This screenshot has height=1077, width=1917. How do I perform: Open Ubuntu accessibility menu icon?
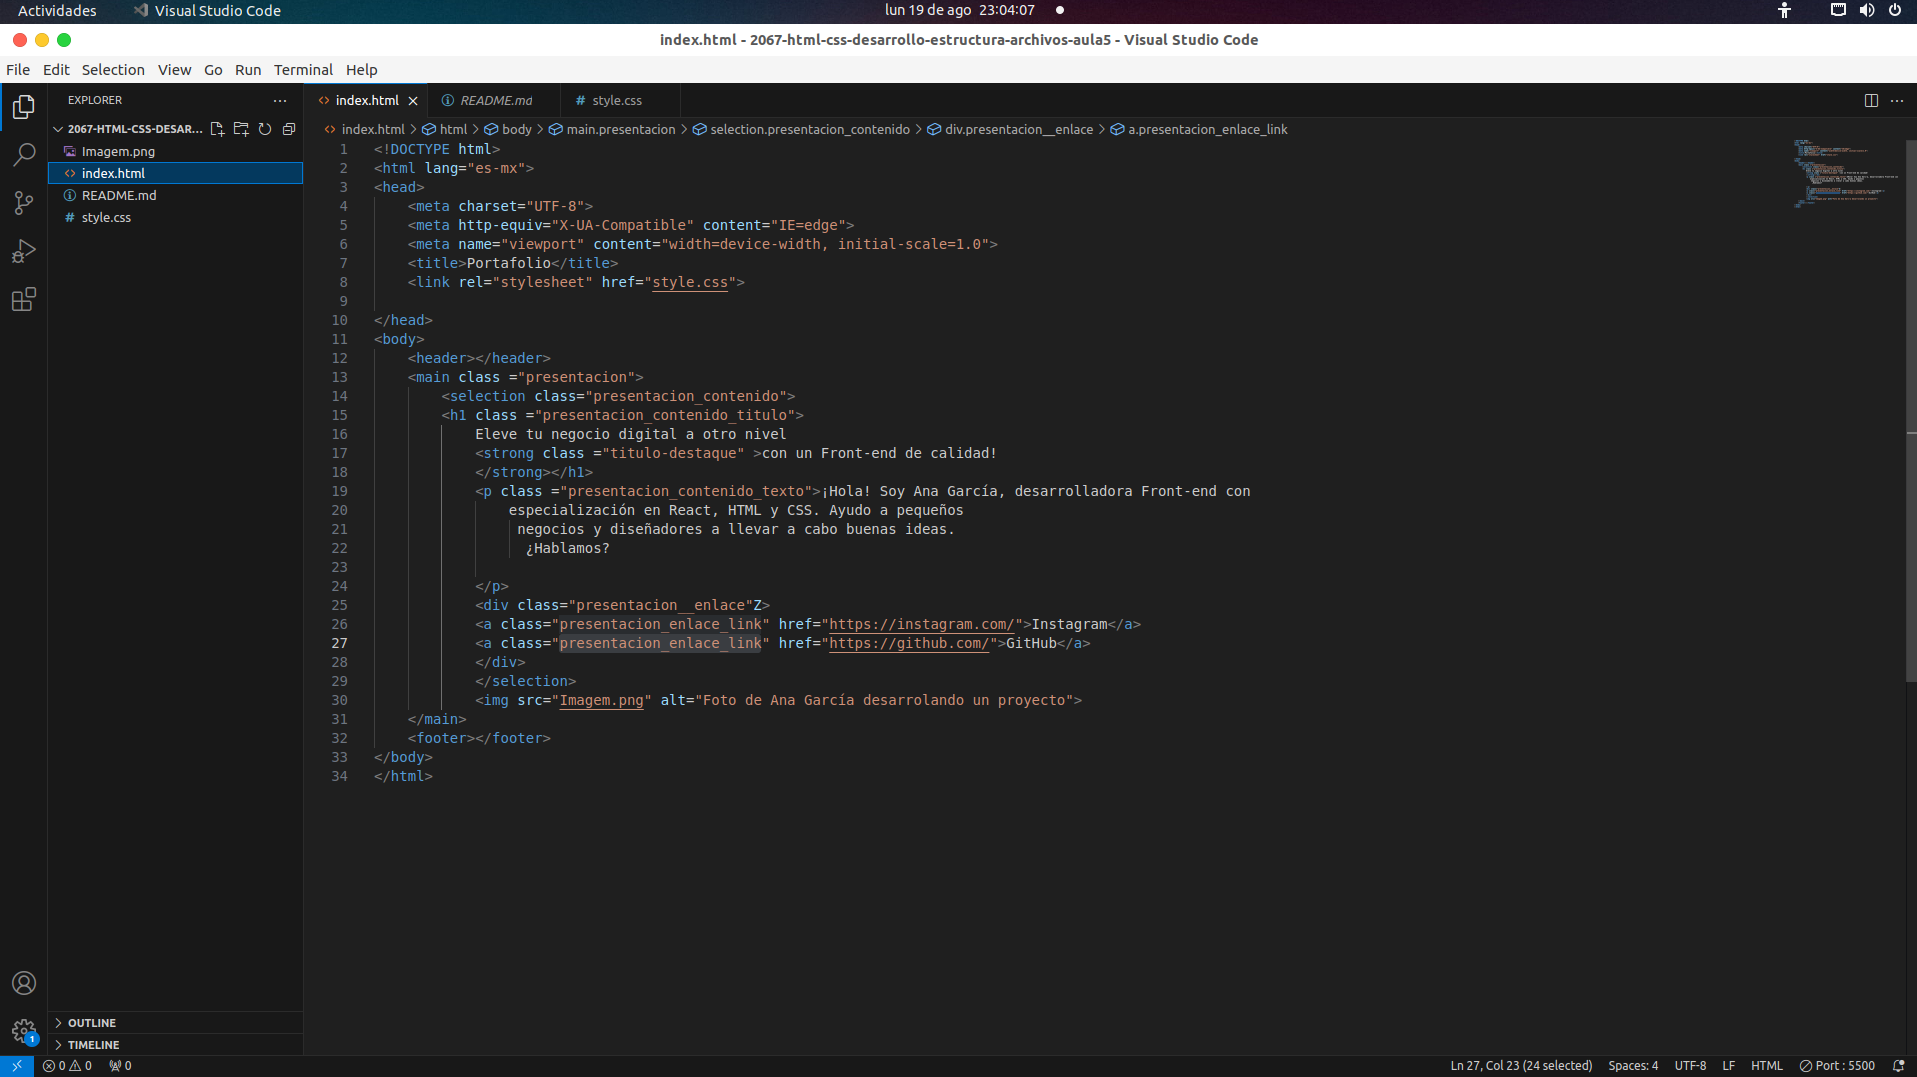point(1784,10)
